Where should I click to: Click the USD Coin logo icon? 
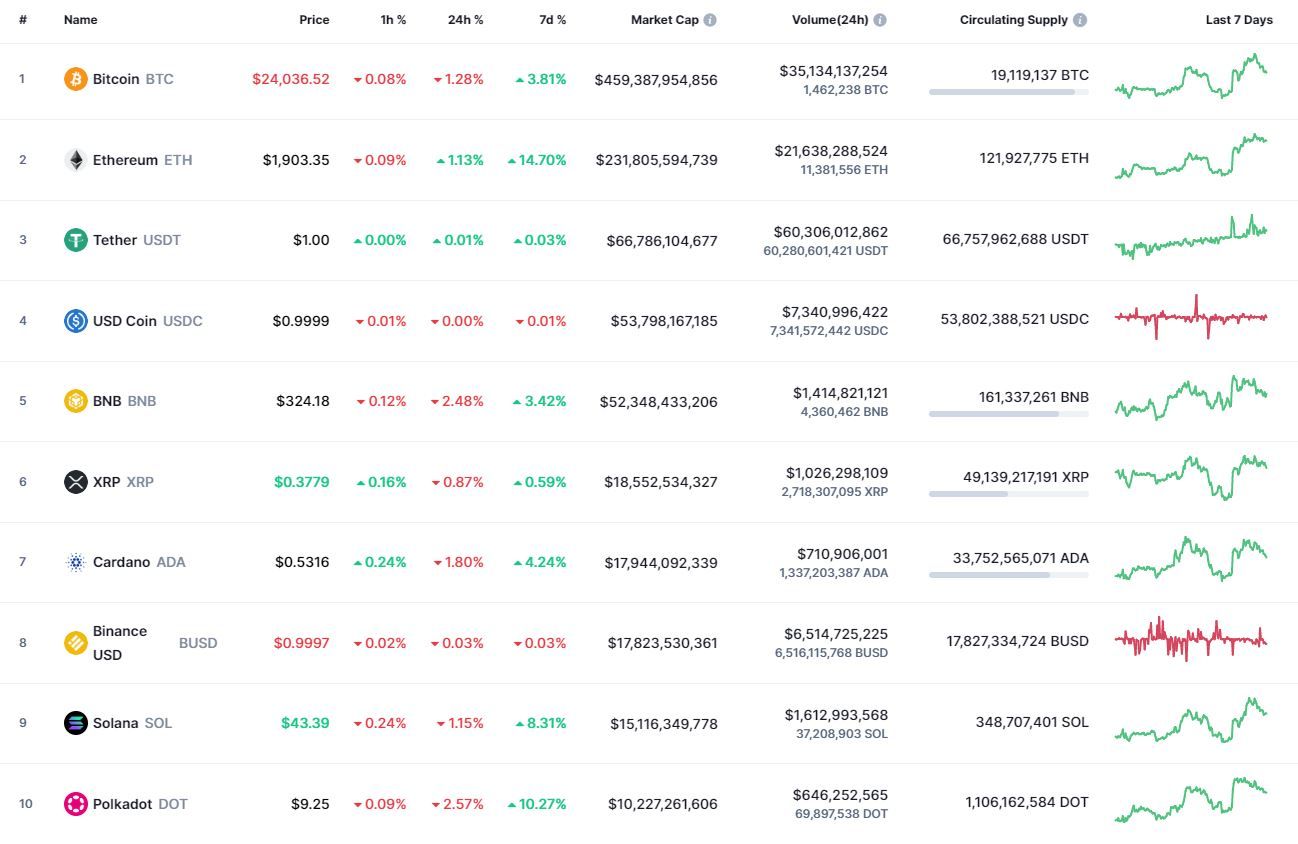click(76, 321)
